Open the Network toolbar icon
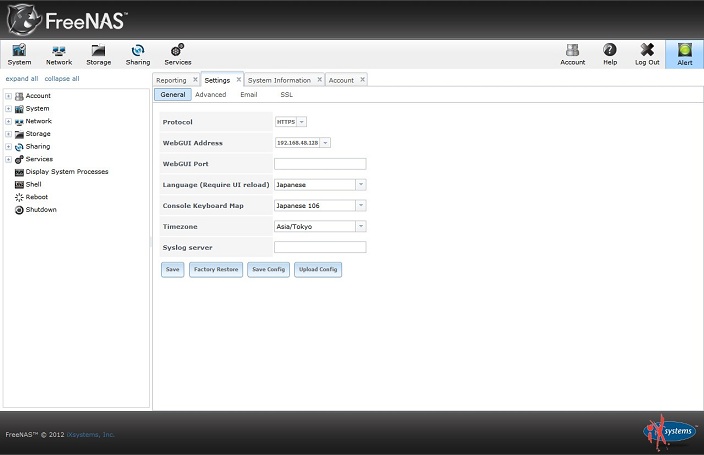This screenshot has height=455, width=704. [59, 54]
